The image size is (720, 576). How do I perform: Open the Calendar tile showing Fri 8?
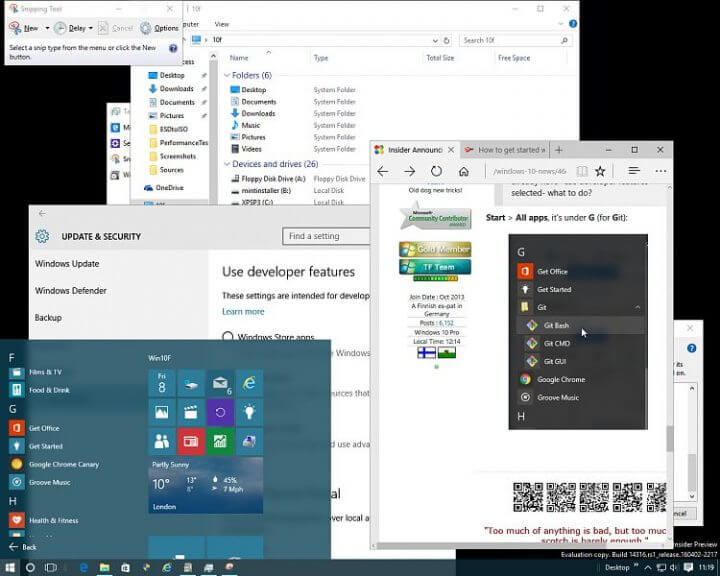pyautogui.click(x=162, y=383)
